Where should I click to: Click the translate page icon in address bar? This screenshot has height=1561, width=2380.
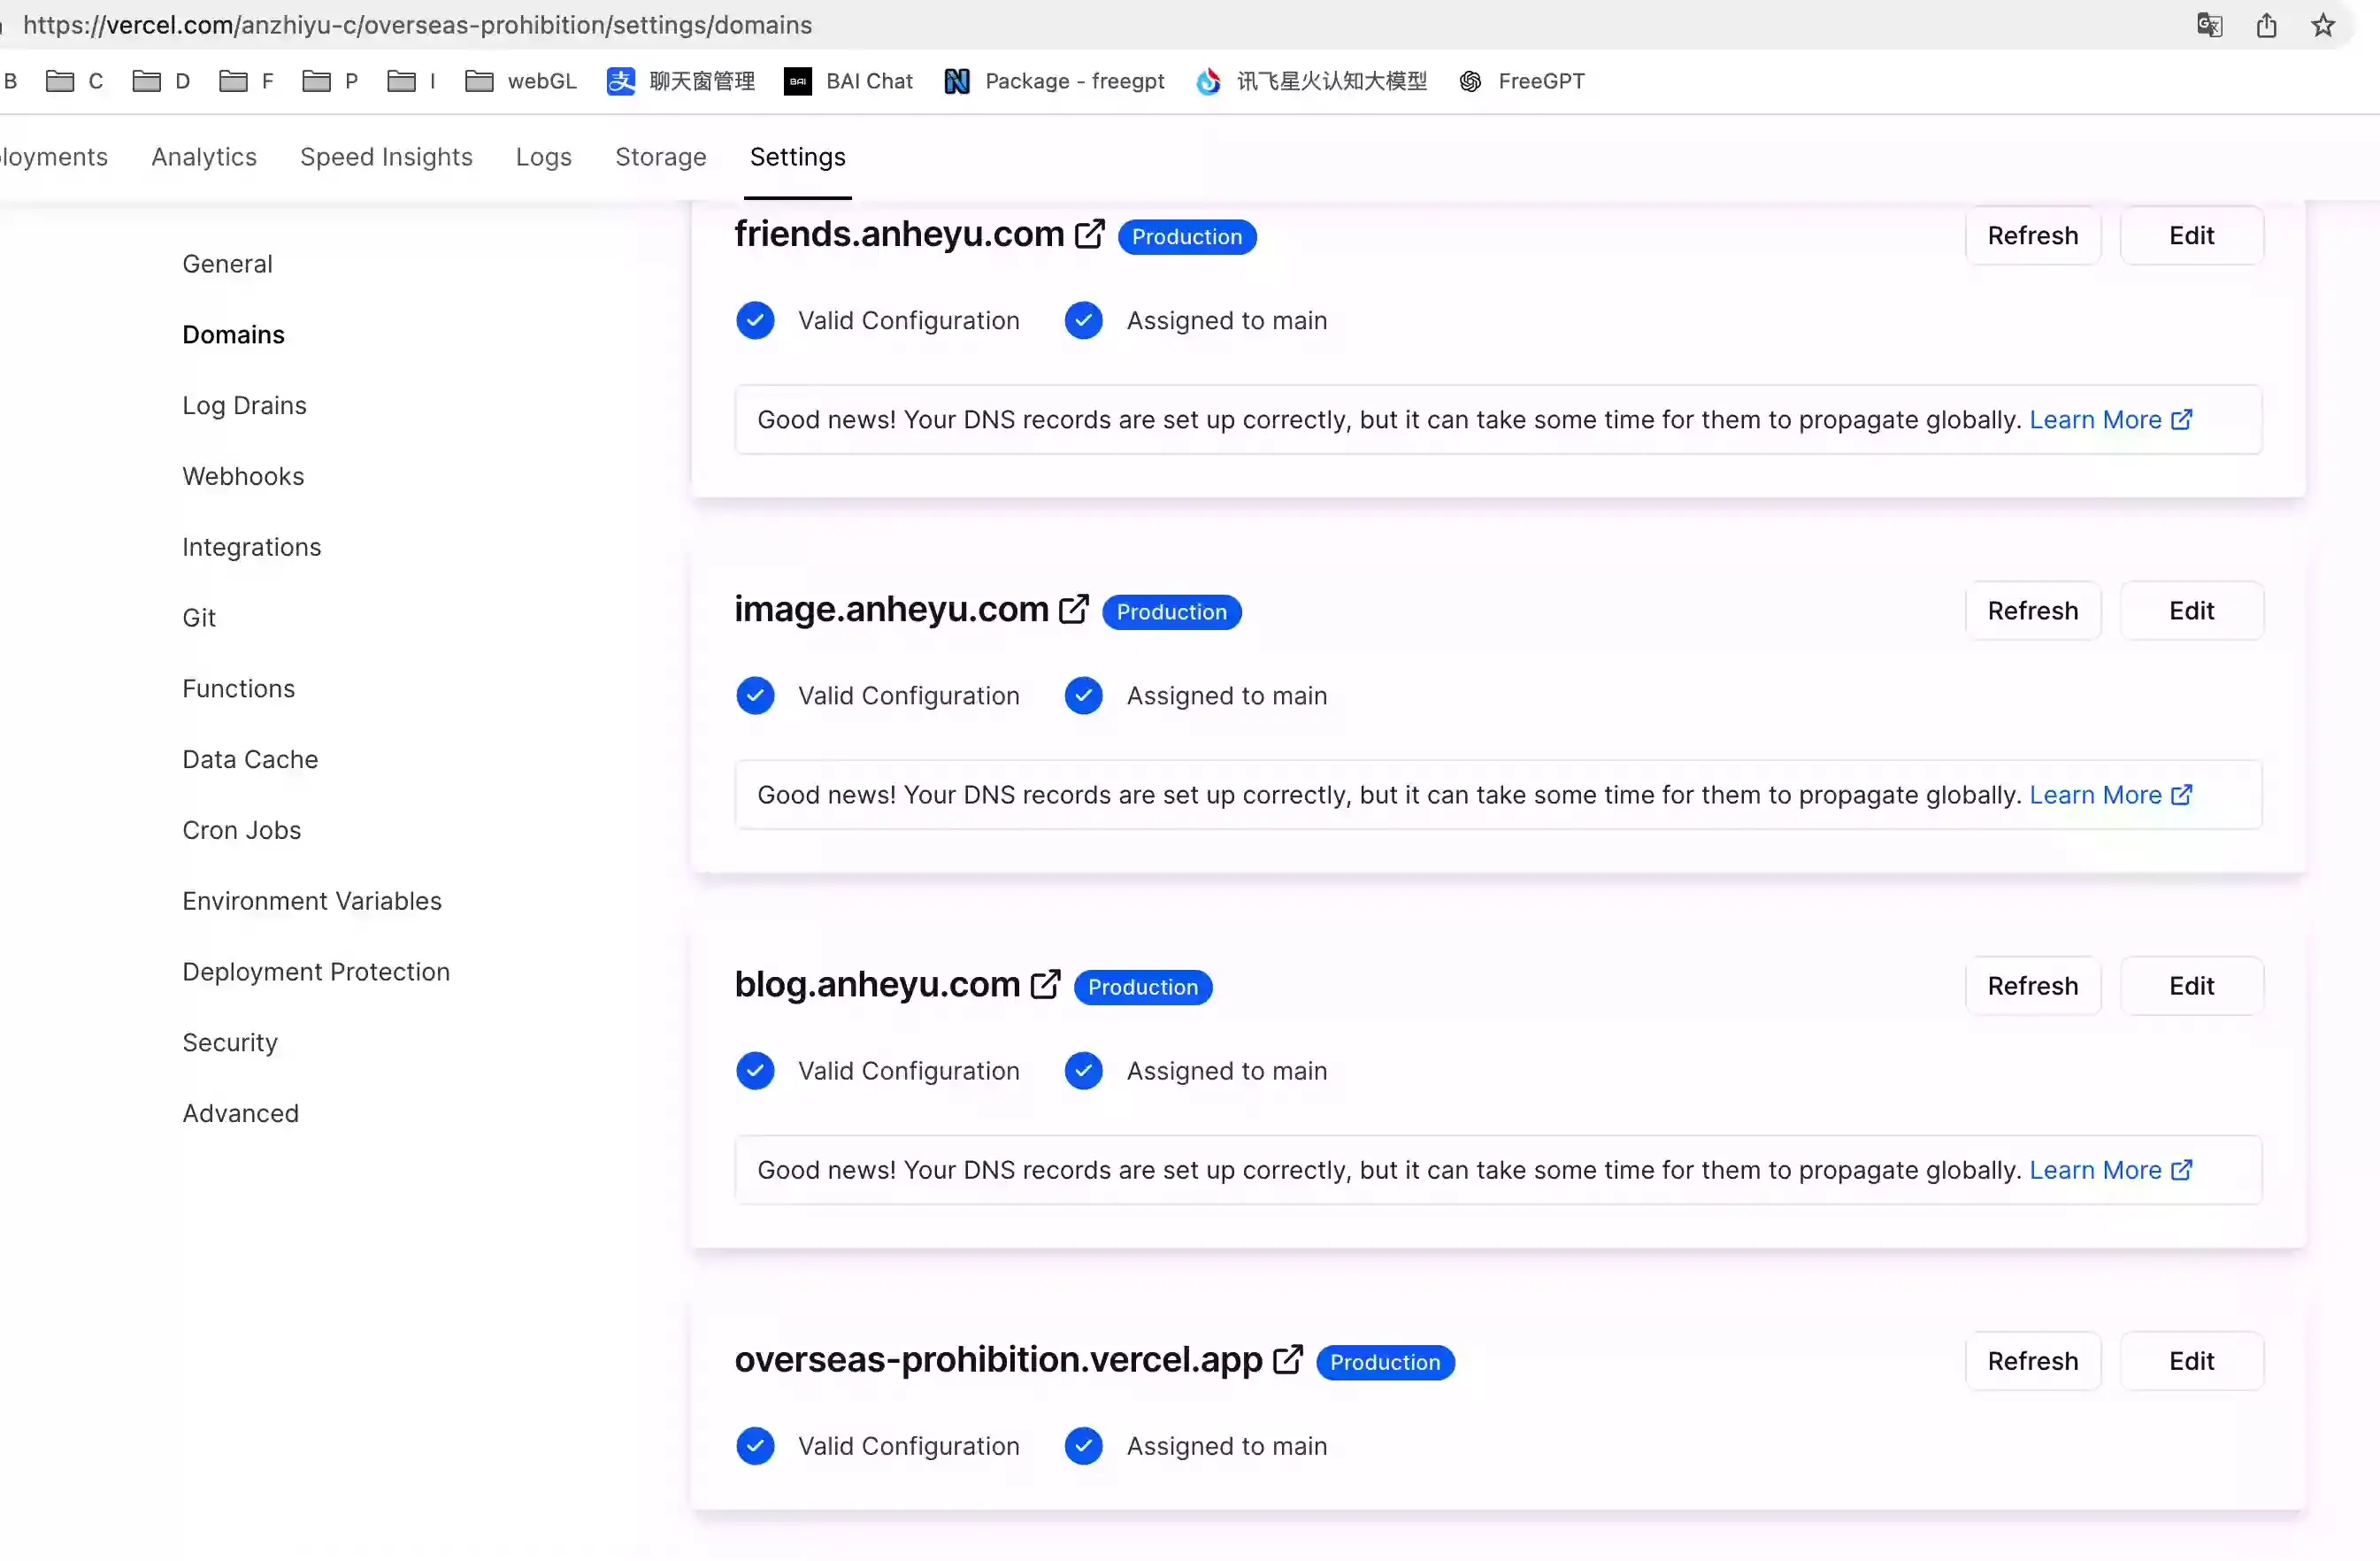(2209, 25)
